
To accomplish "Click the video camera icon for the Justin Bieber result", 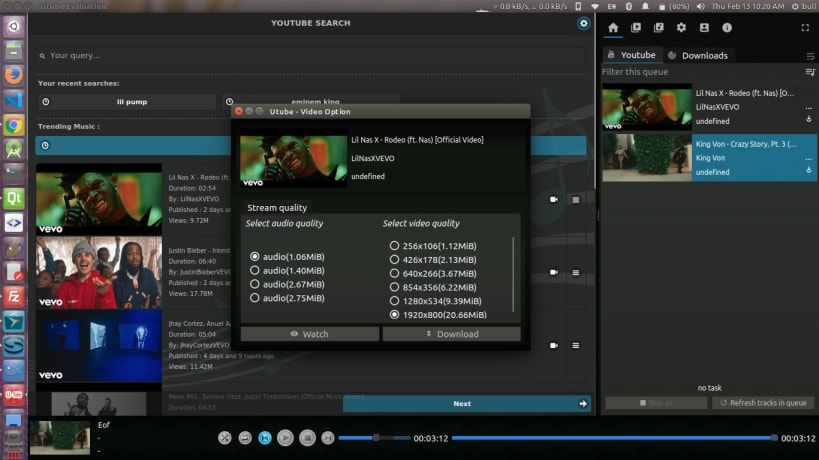I will [554, 273].
